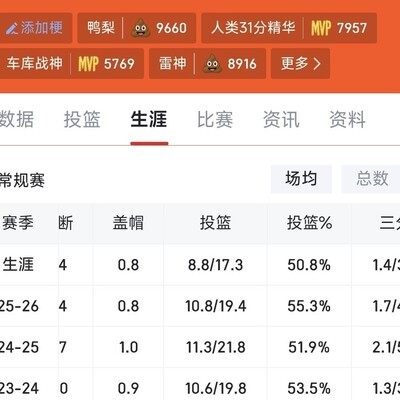Click the 25-26 season row label
This screenshot has height=400, width=400.
(x=19, y=306)
